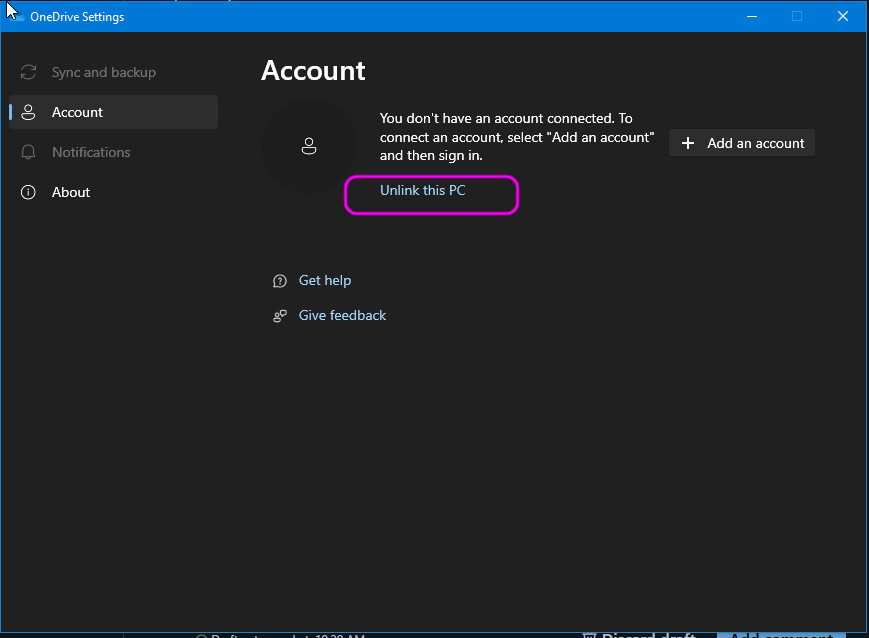The width and height of the screenshot is (869, 638).
Task: Click the profile avatar placeholder
Action: (x=309, y=146)
